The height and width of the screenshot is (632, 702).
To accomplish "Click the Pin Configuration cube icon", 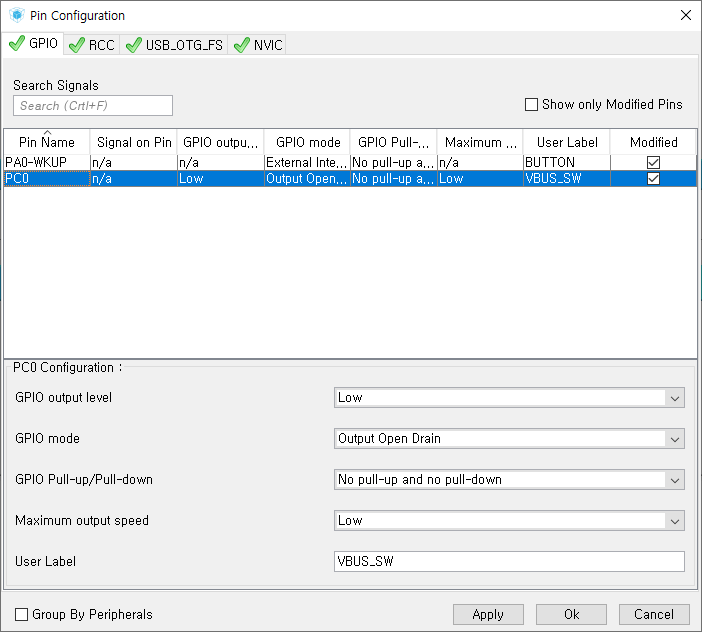I will click(x=17, y=15).
